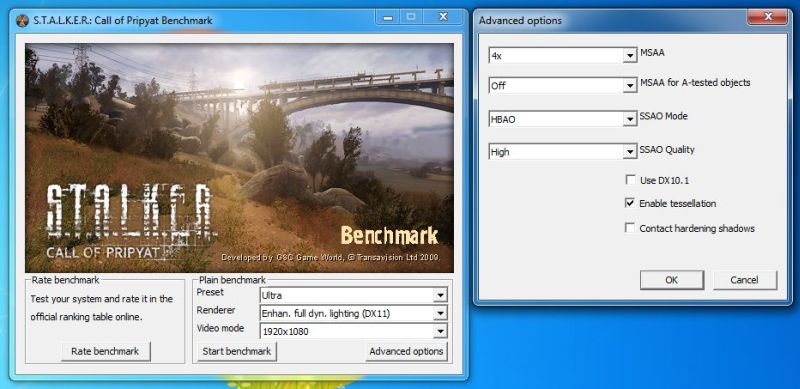The image size is (800, 389).
Task: Open the Video mode 1920x1080 dropdown
Action: (x=354, y=331)
